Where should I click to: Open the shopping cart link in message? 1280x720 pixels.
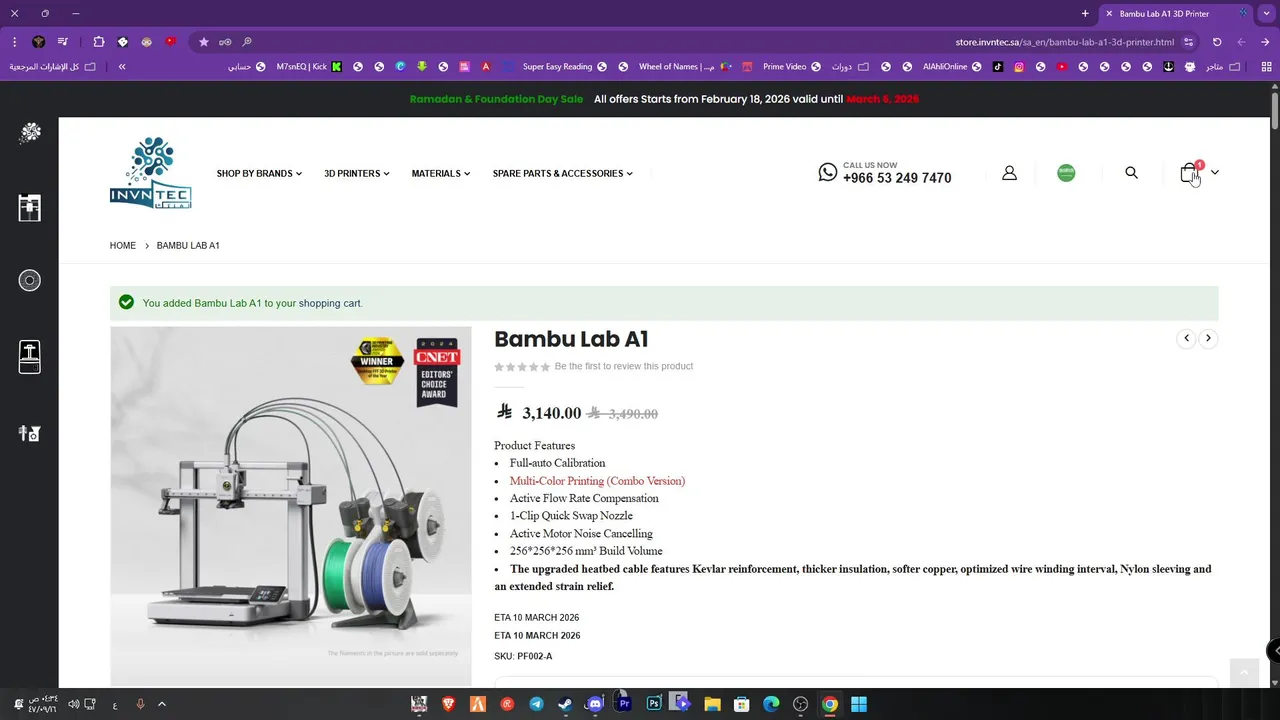(x=329, y=303)
